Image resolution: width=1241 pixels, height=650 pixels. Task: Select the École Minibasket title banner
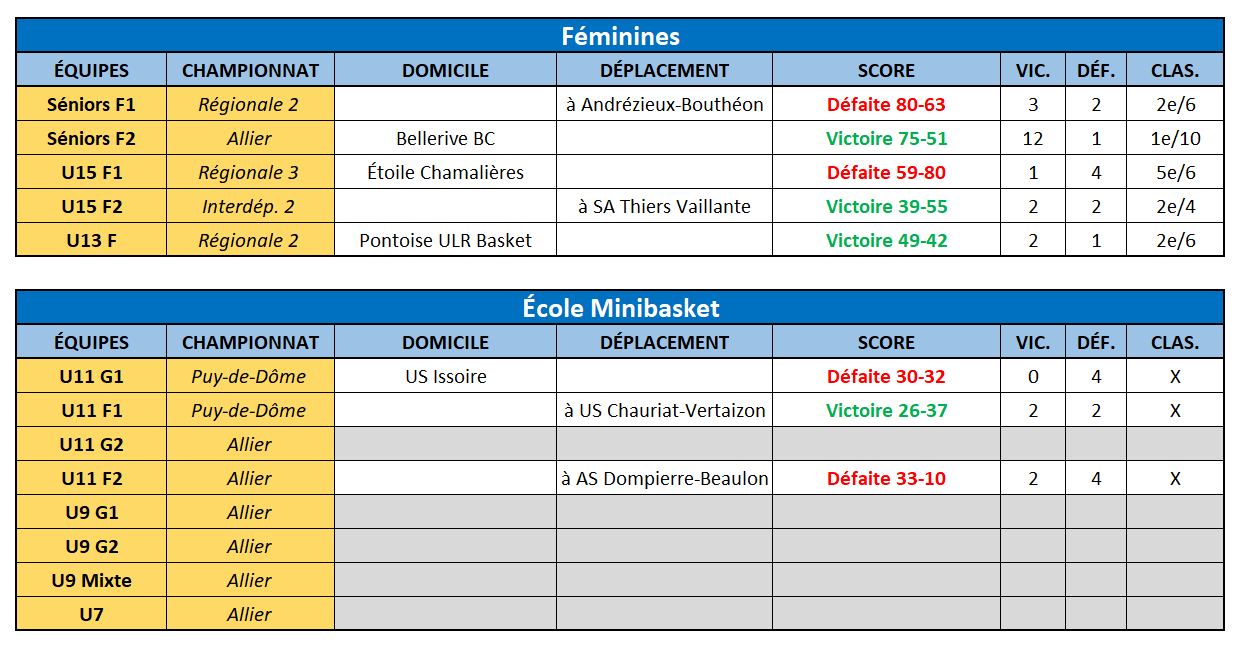coord(620,307)
